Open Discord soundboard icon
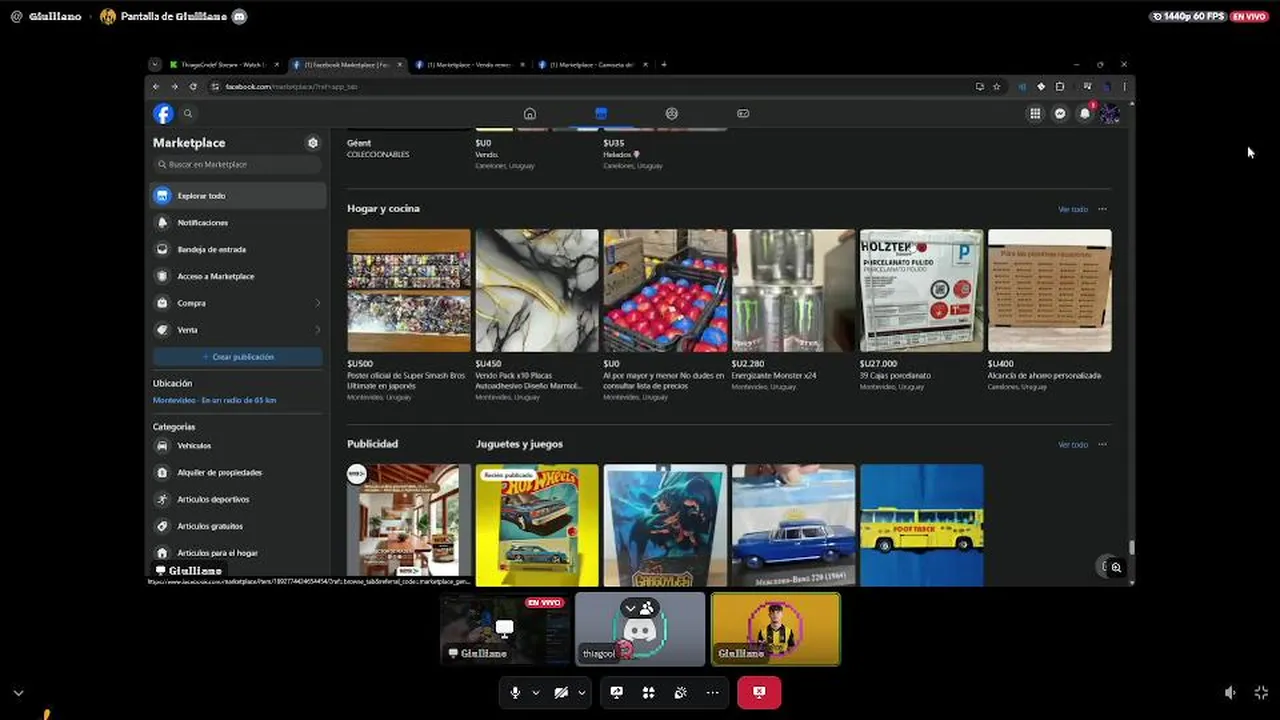The width and height of the screenshot is (1280, 720). click(x=680, y=692)
